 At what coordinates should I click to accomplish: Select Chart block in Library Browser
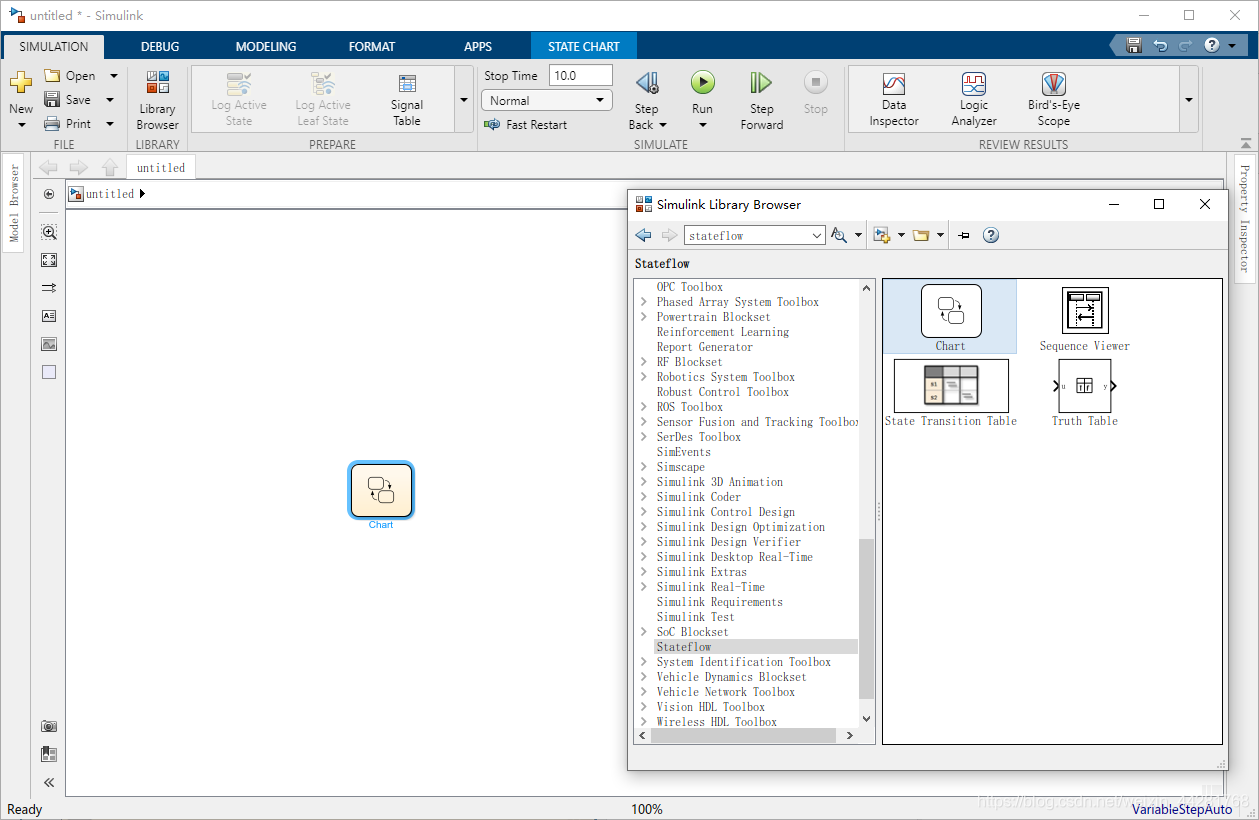point(950,316)
